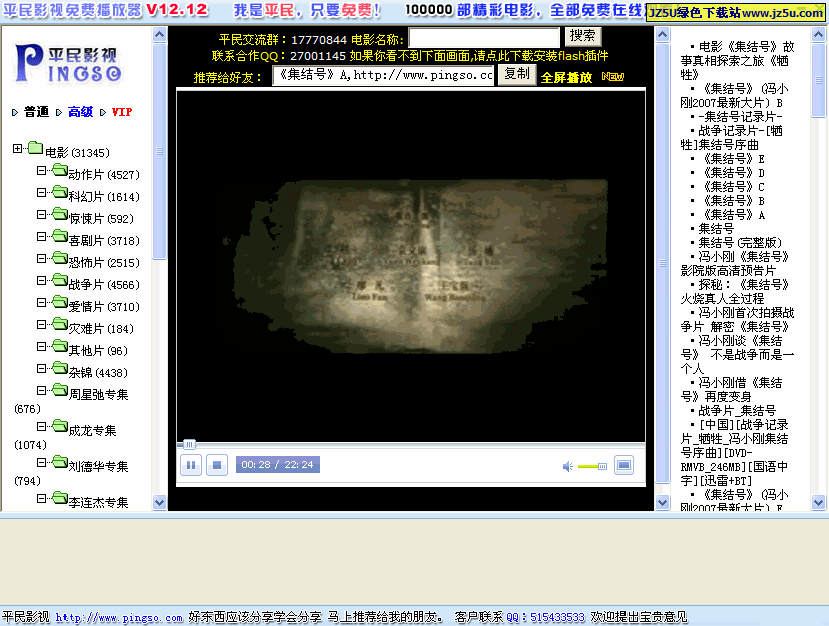Click the QQ: 515433533 contact link

coord(546,617)
